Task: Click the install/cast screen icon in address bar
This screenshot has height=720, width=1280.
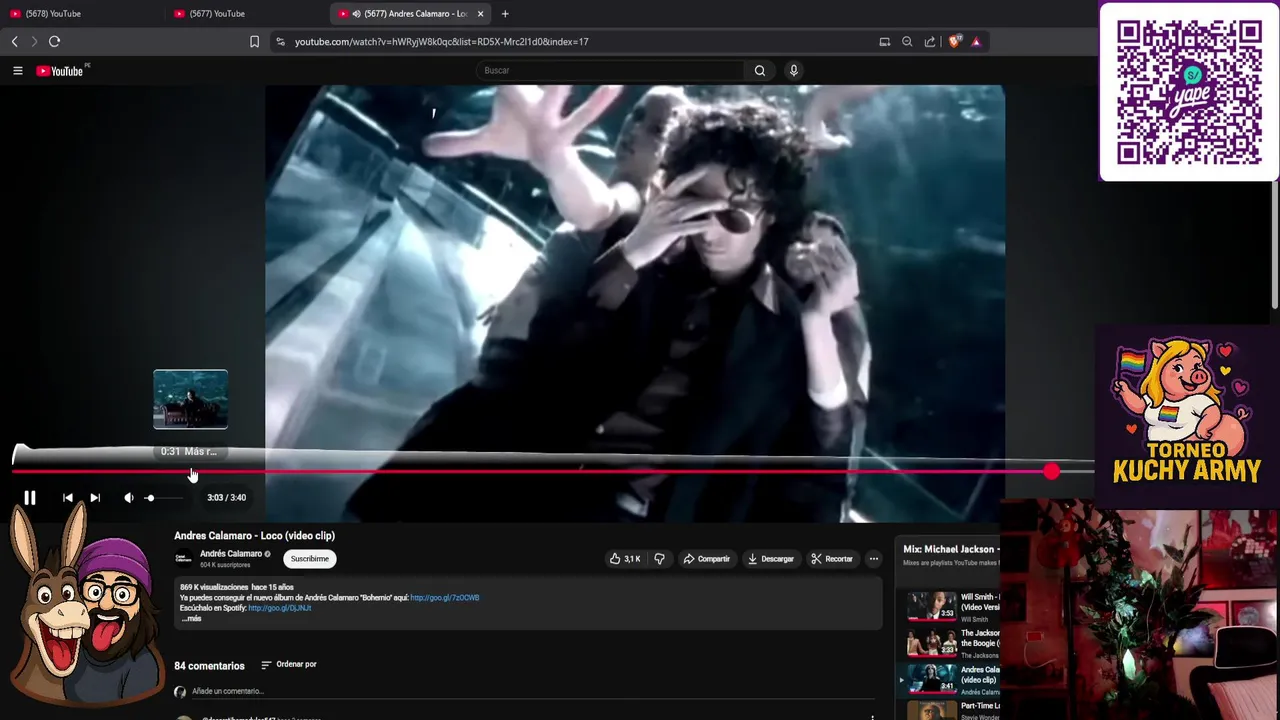Action: [x=885, y=42]
